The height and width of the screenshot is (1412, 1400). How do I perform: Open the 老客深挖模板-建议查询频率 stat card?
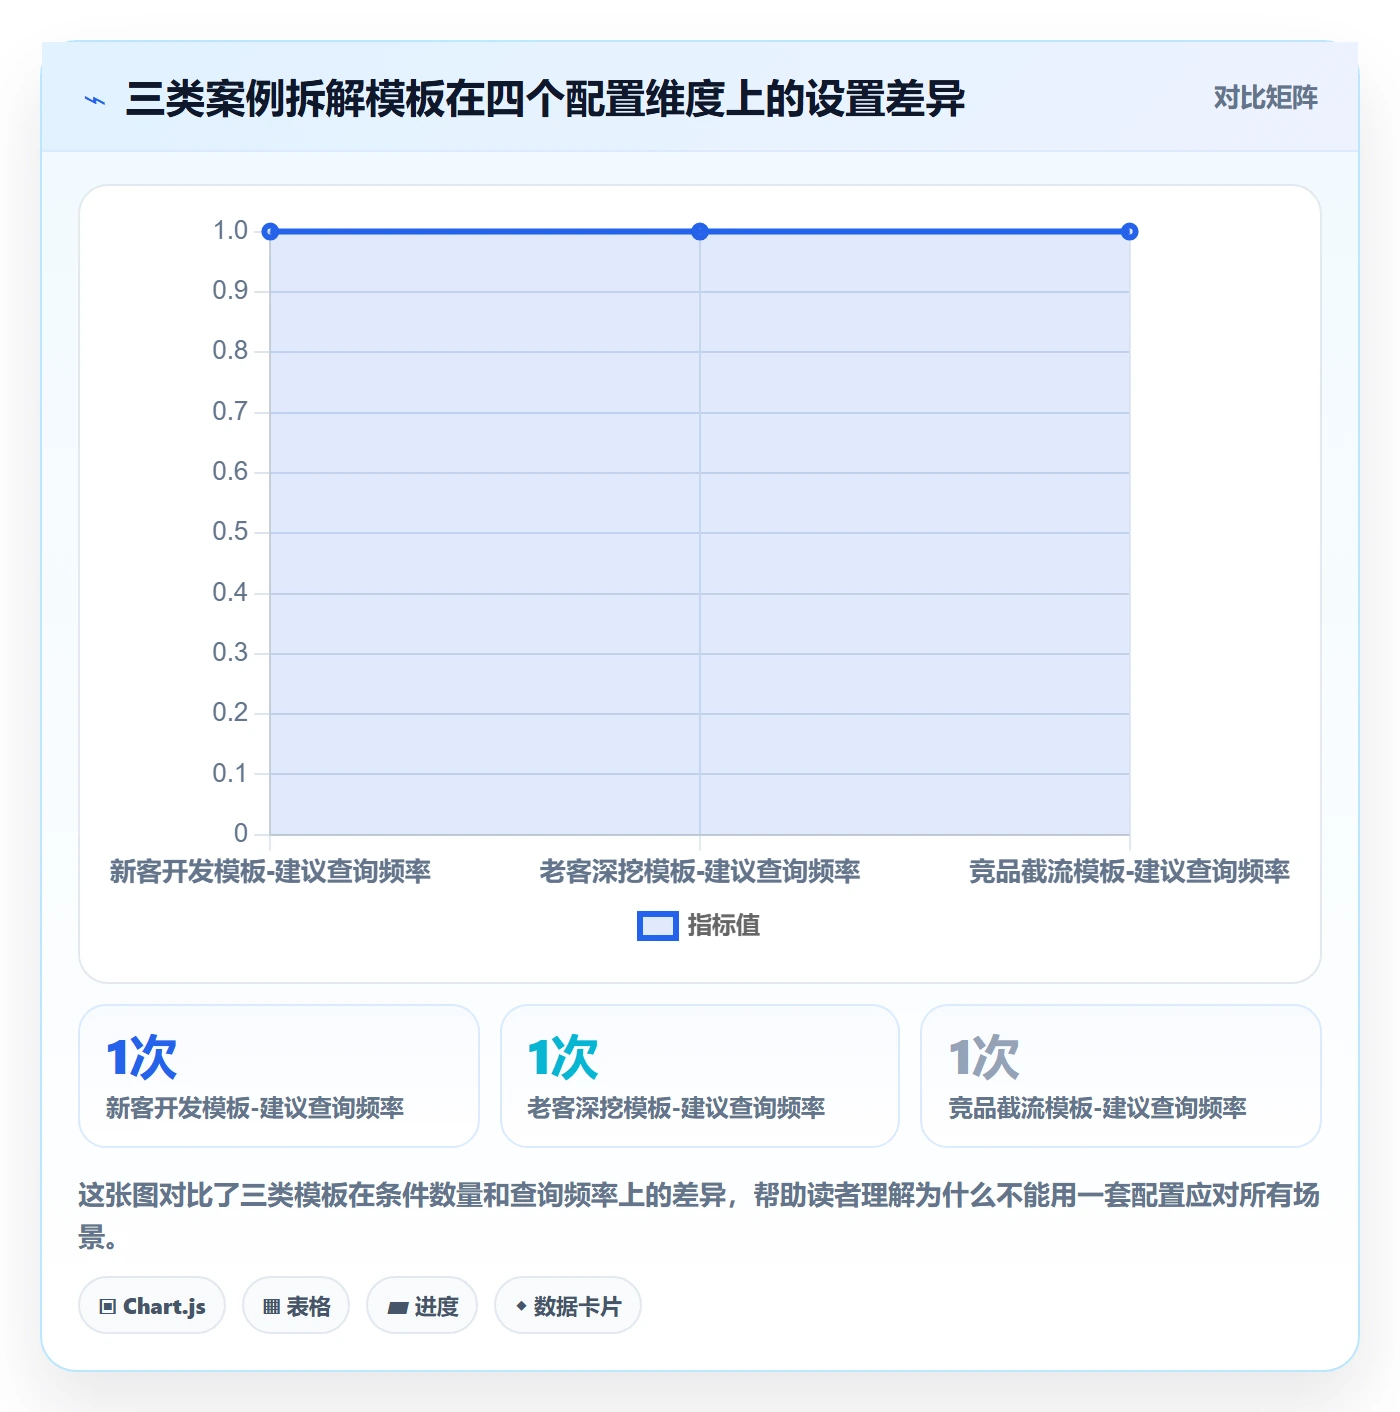click(700, 1076)
